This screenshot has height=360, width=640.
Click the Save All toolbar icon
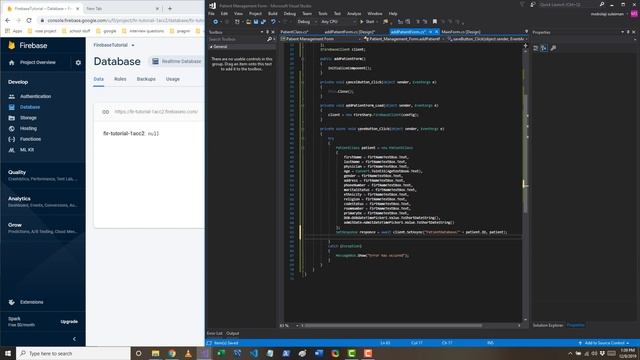263,22
